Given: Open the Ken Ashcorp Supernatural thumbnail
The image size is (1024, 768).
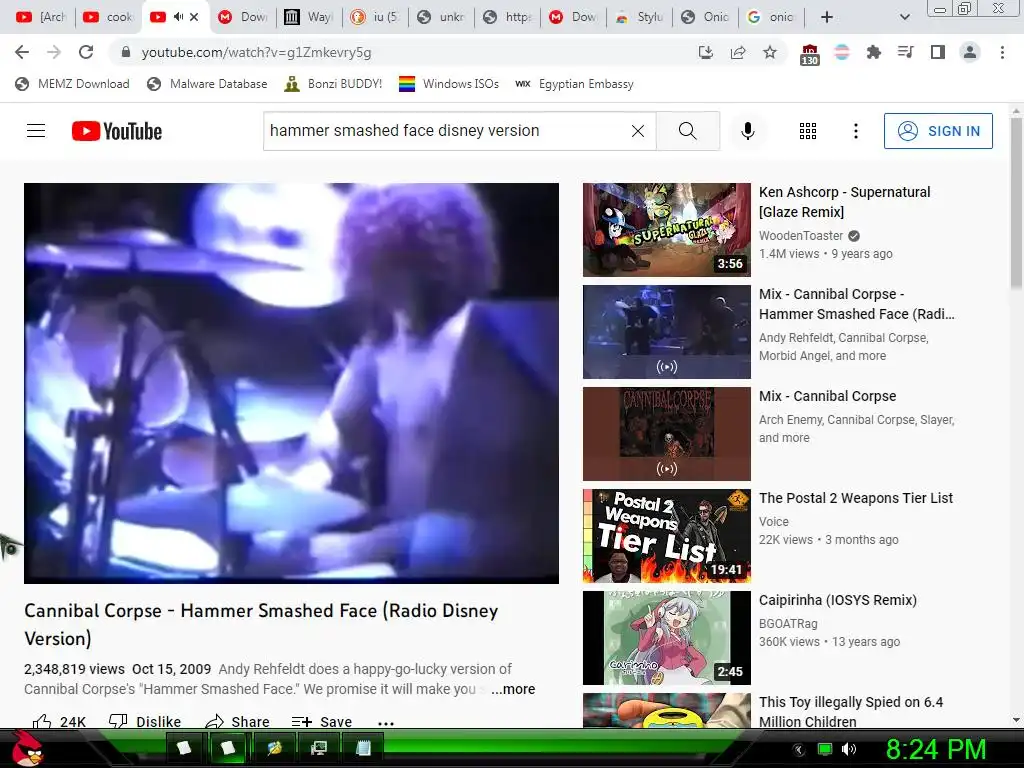Looking at the screenshot, I should (x=667, y=230).
